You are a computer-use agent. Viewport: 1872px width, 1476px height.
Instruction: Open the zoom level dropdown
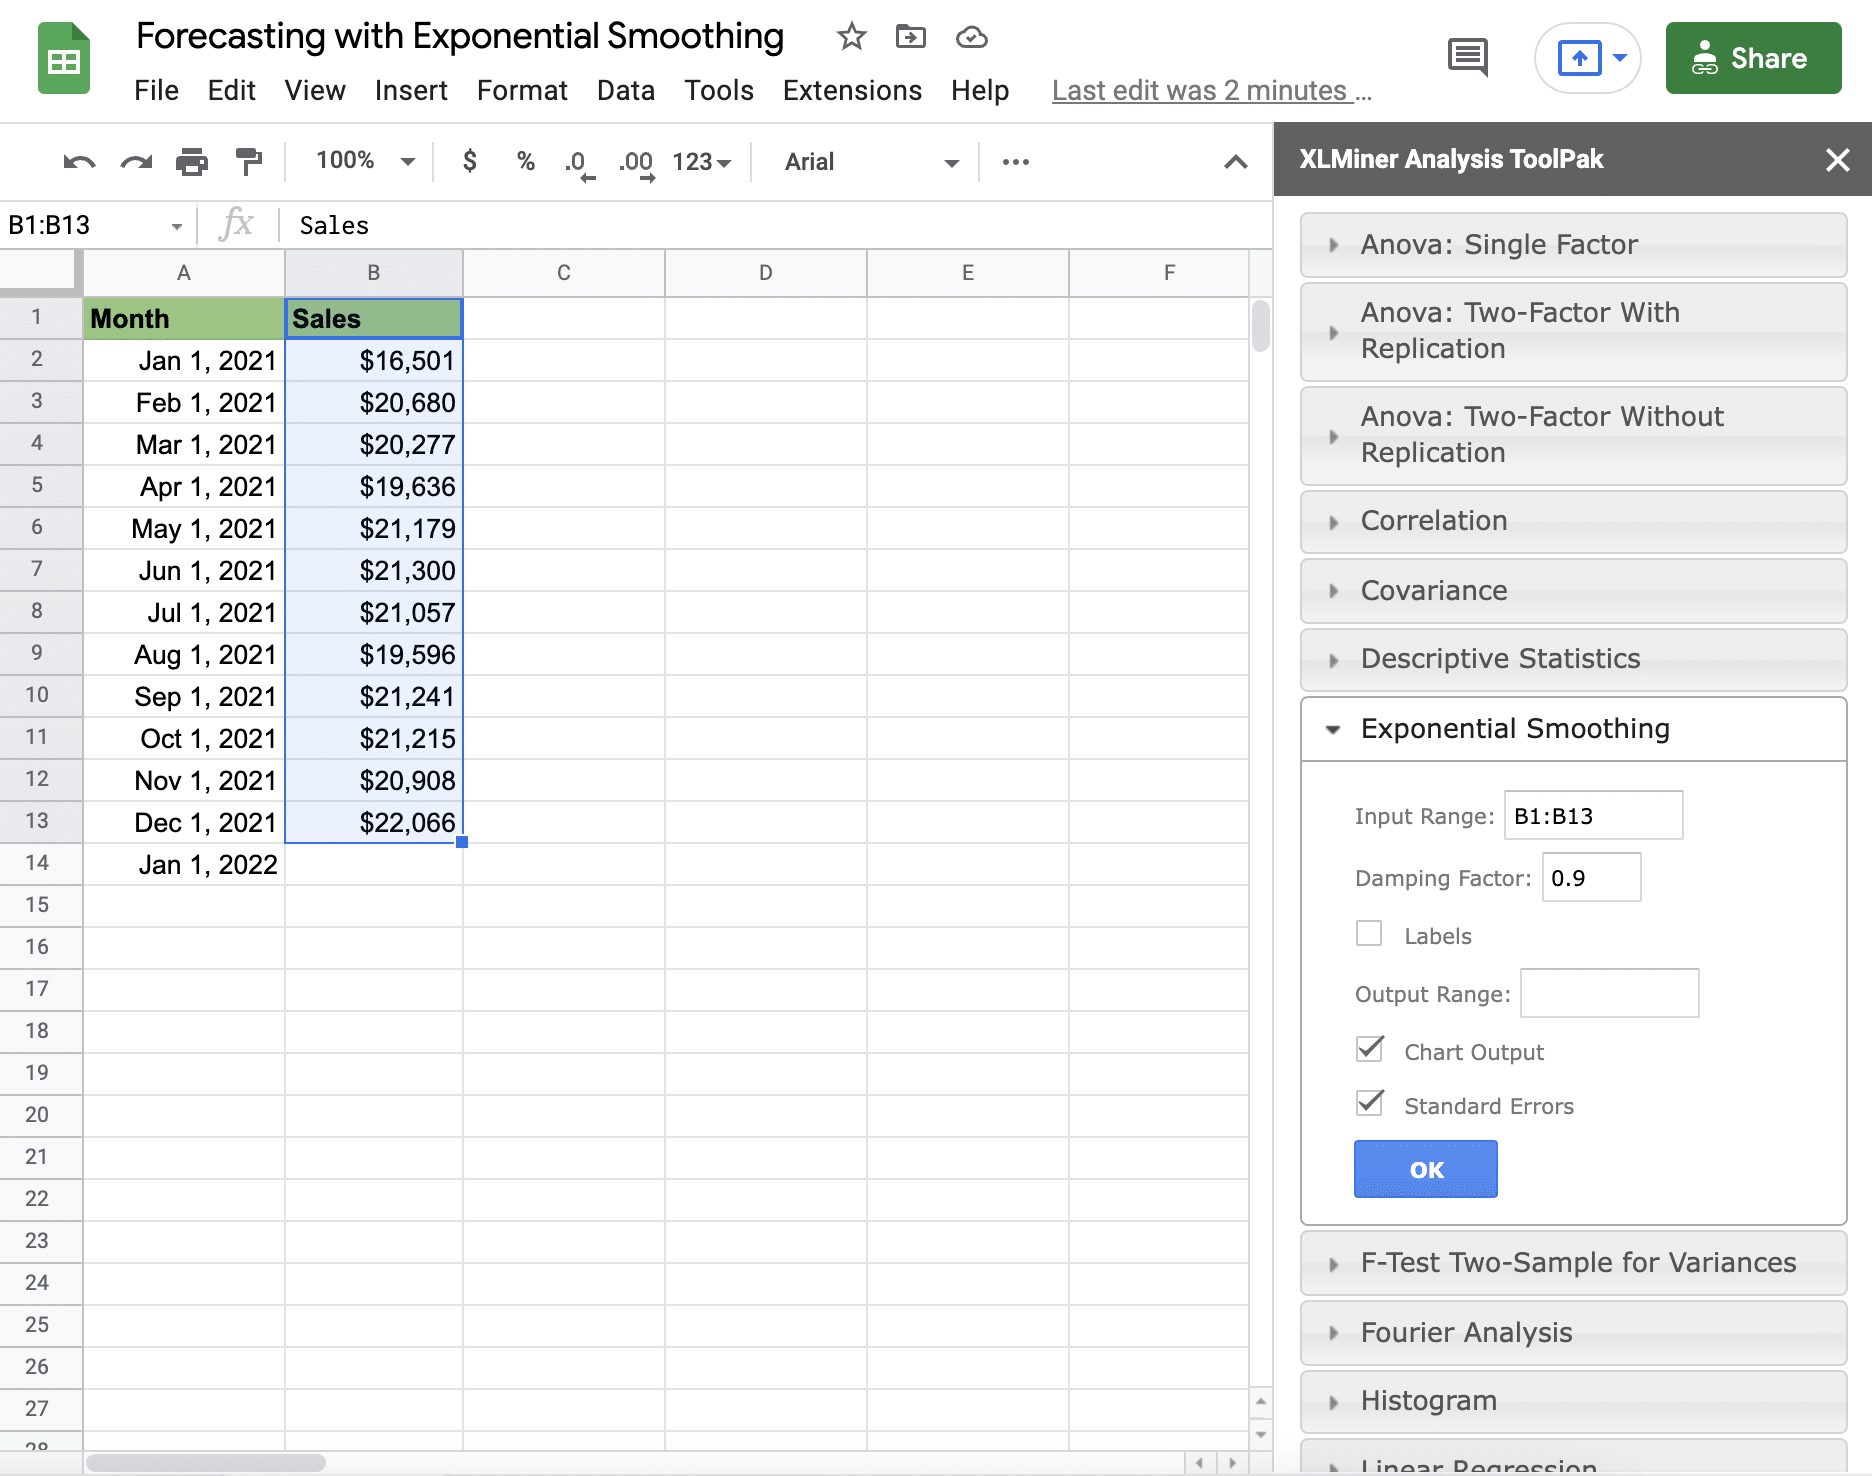(365, 162)
